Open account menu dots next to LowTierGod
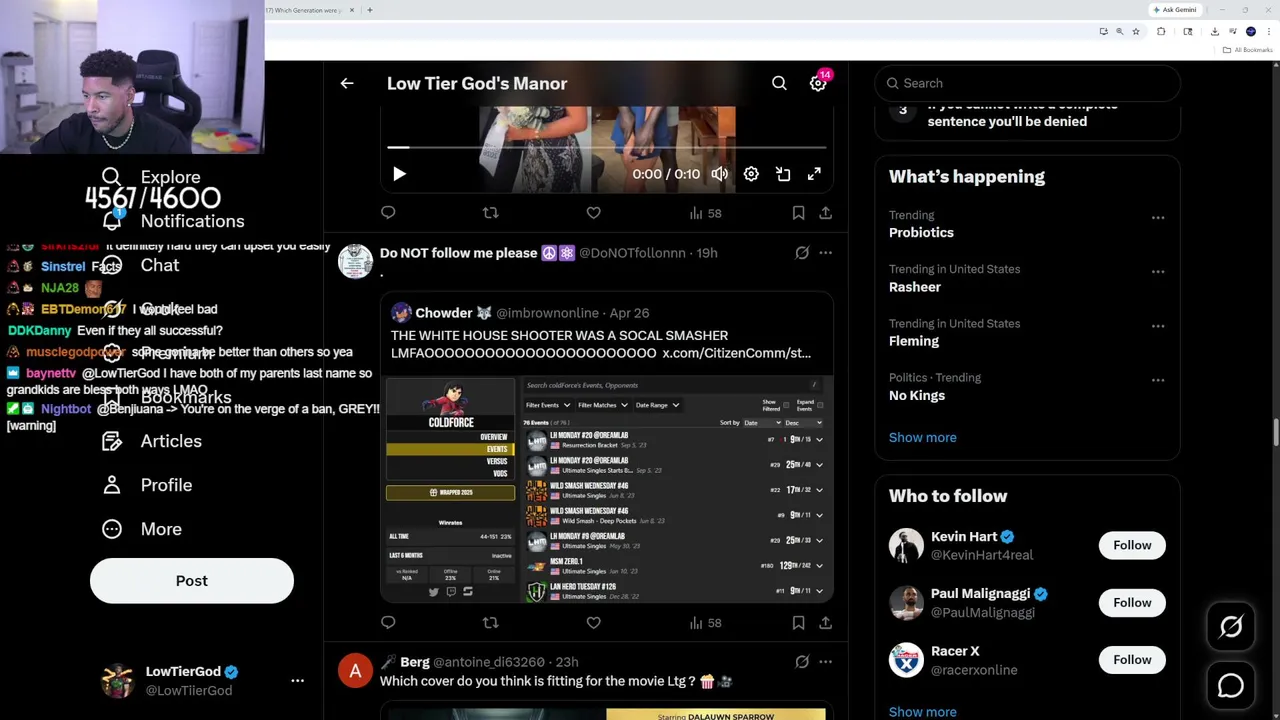The height and width of the screenshot is (720, 1280). tap(297, 680)
